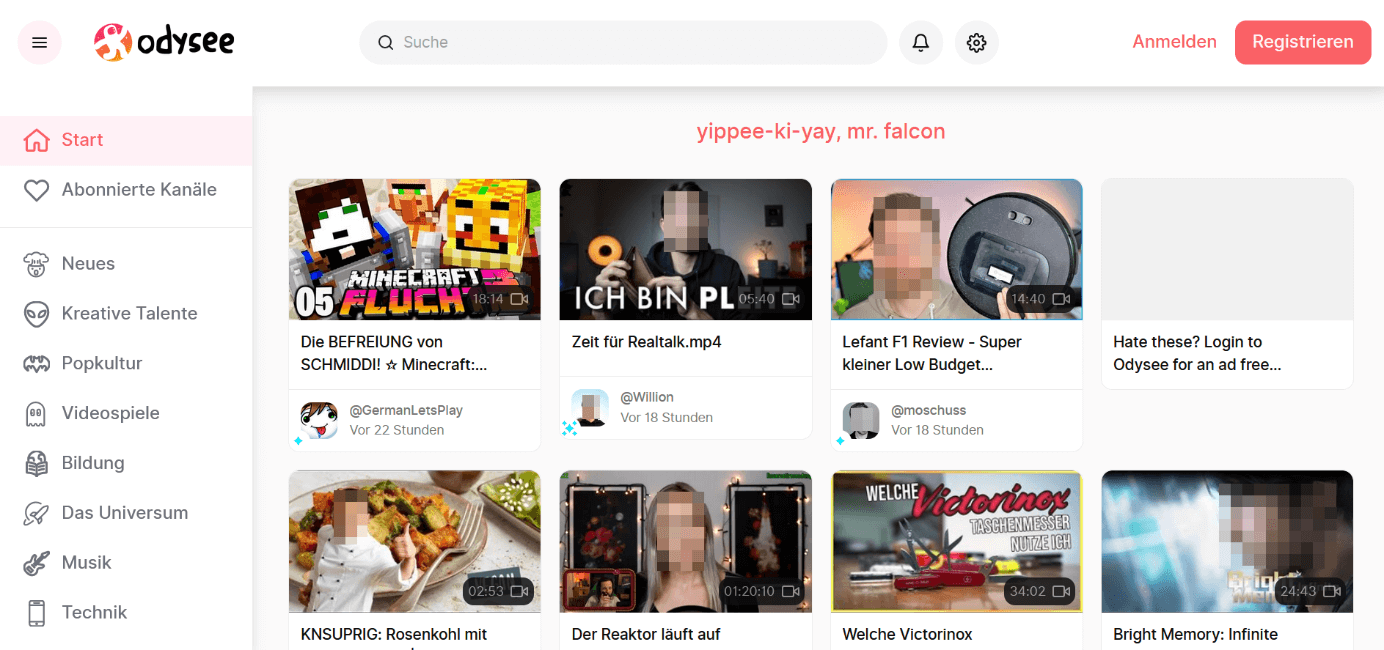Click Vor 22 Stunden timestamp
1384x650 pixels.
(397, 430)
